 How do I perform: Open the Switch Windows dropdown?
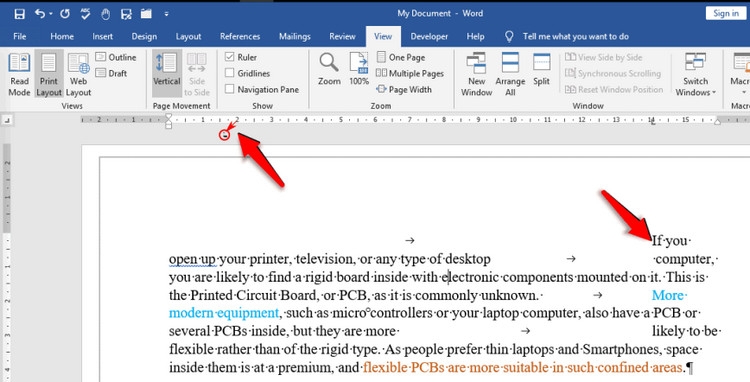(x=695, y=74)
